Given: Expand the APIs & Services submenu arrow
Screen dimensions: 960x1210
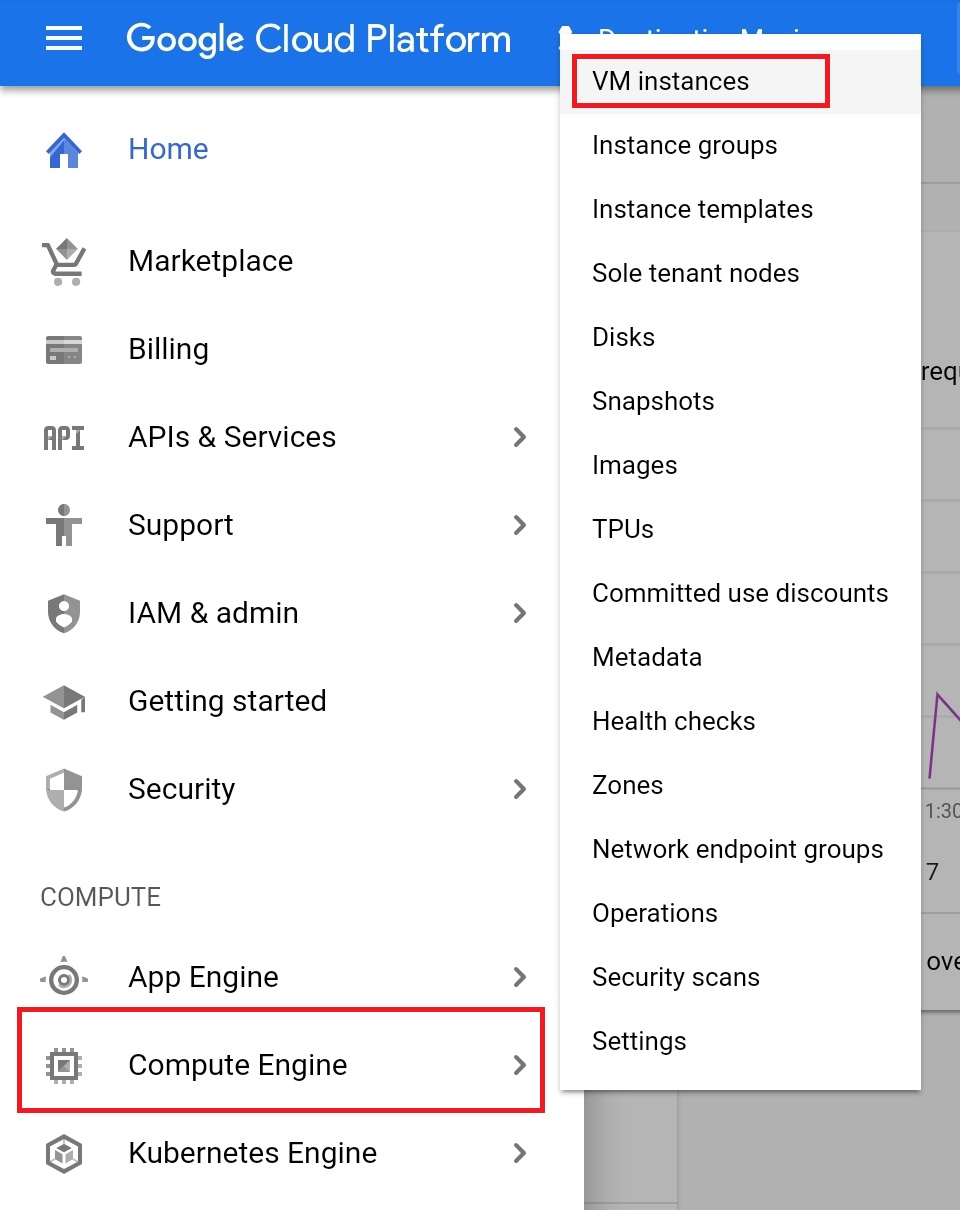Looking at the screenshot, I should tap(519, 437).
